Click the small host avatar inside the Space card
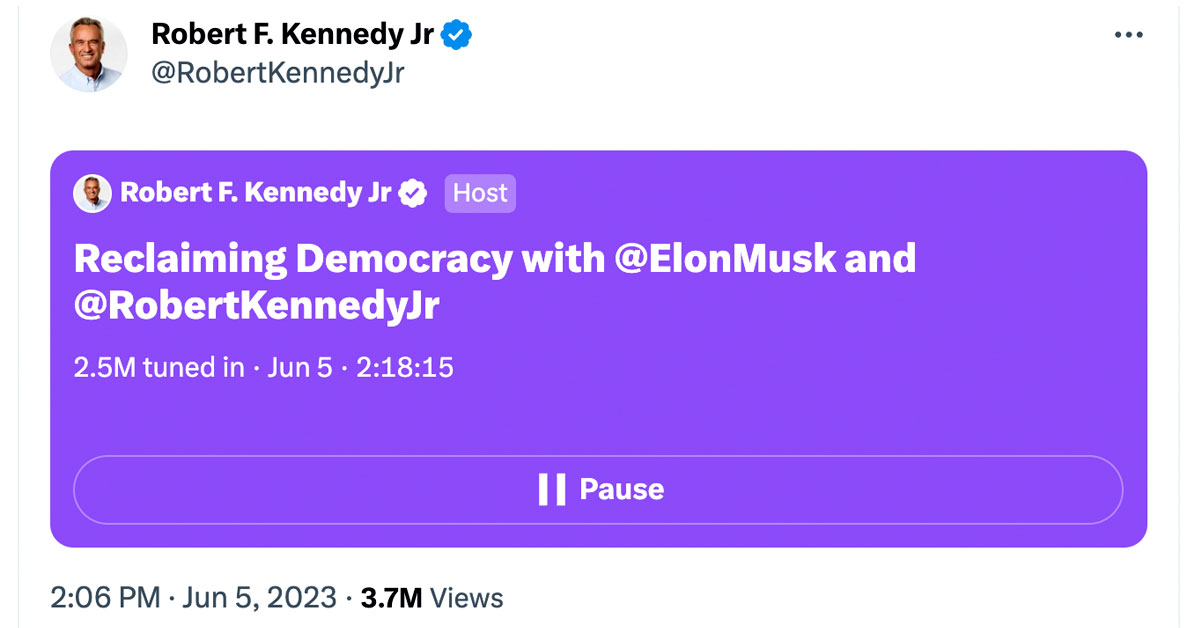 (92, 193)
